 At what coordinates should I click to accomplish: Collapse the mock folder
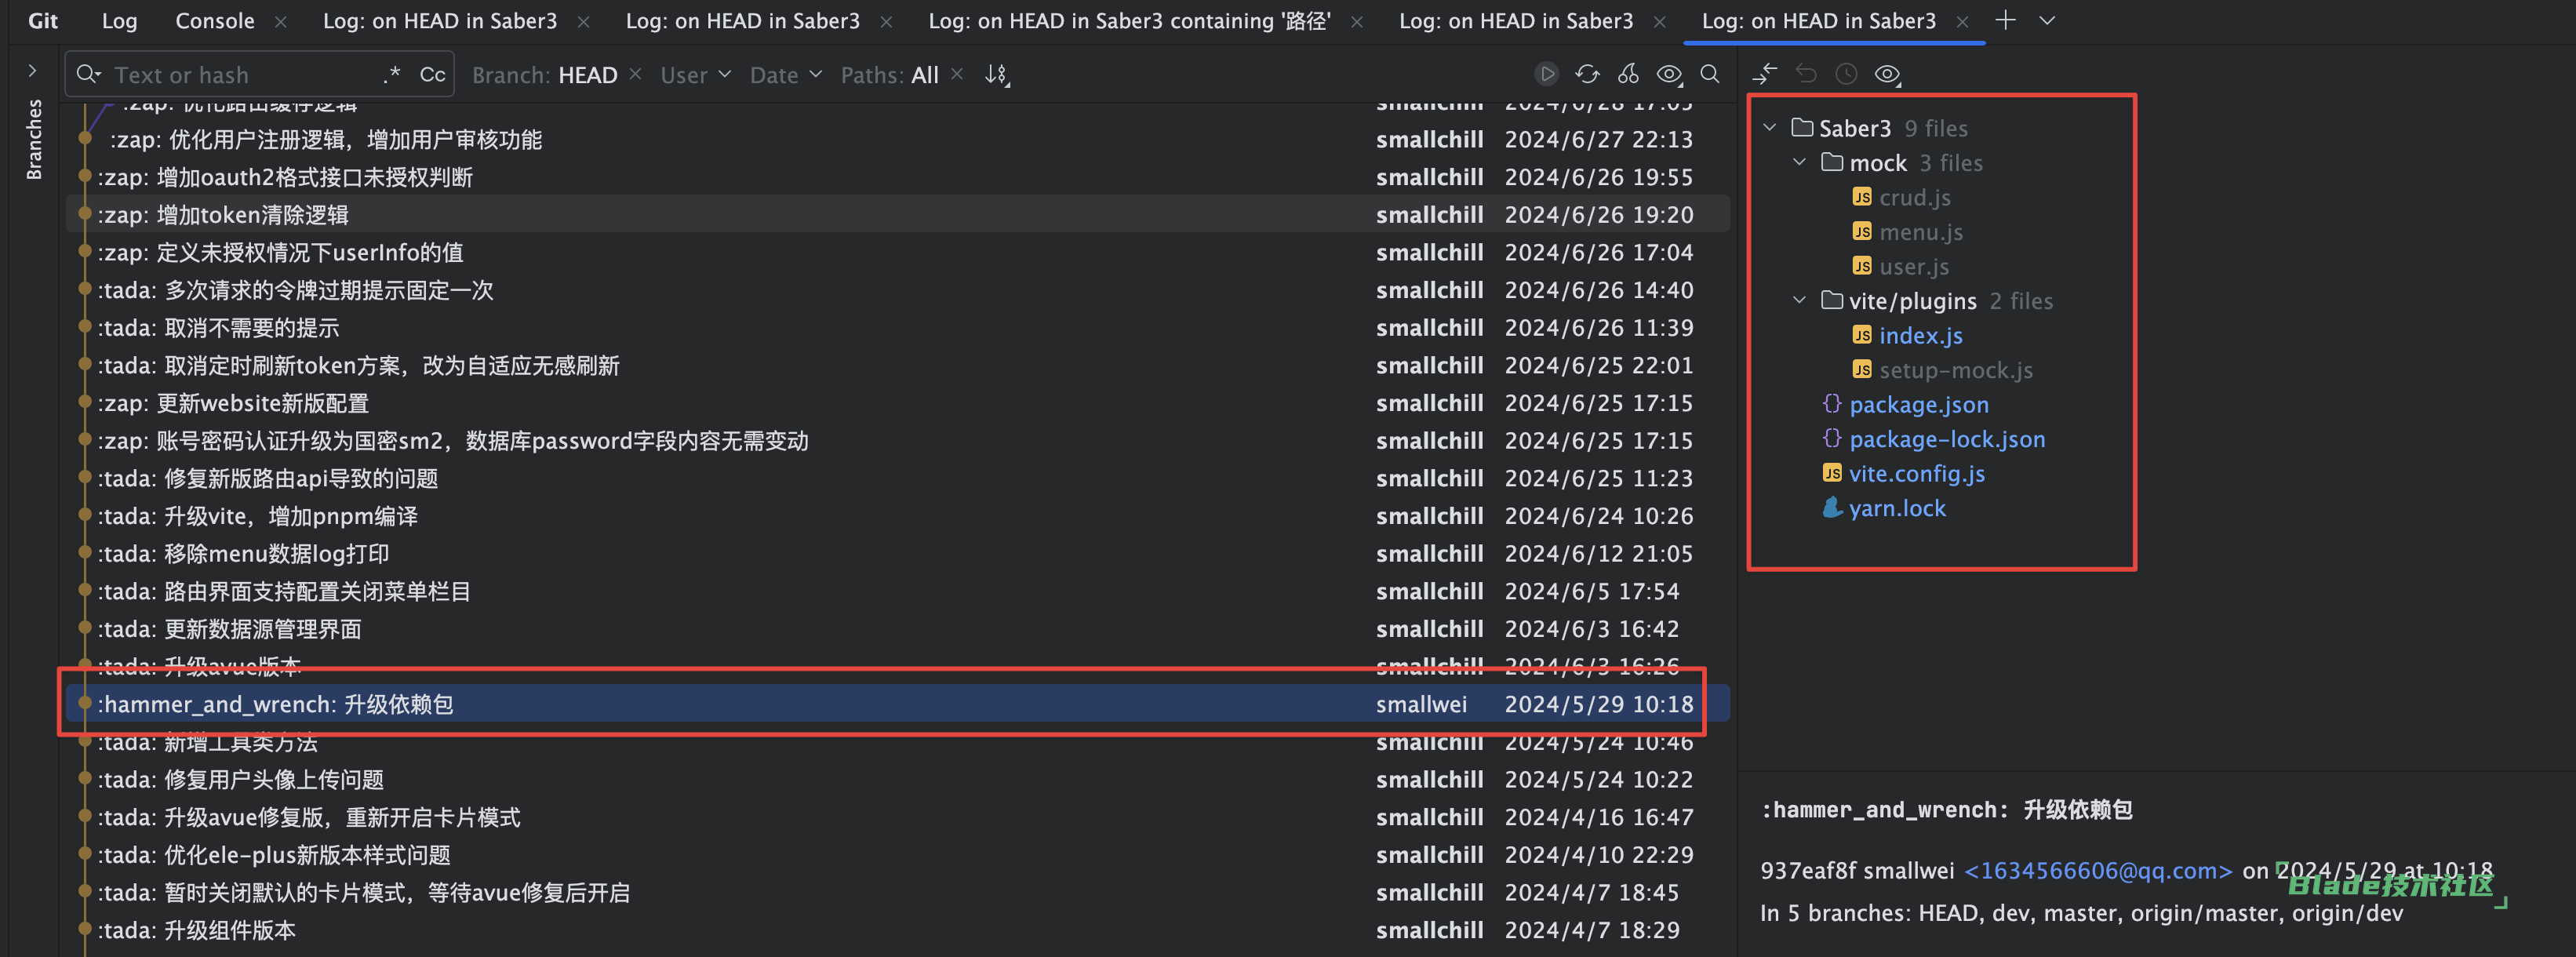pyautogui.click(x=1800, y=162)
